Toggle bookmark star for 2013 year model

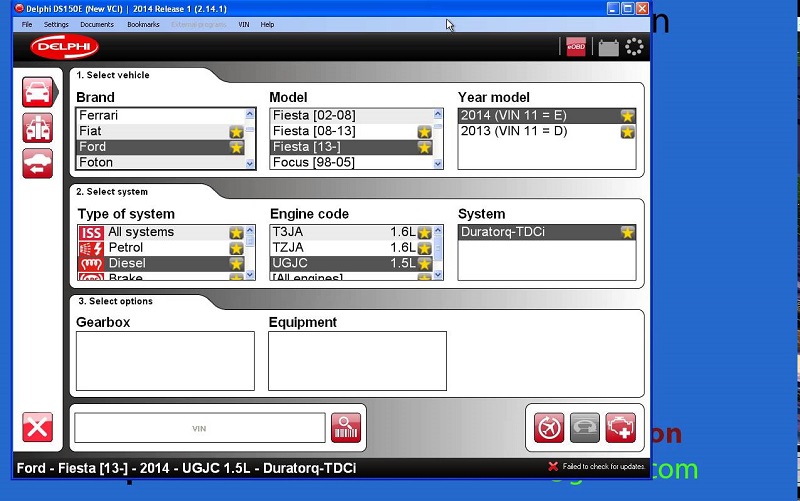(628, 132)
